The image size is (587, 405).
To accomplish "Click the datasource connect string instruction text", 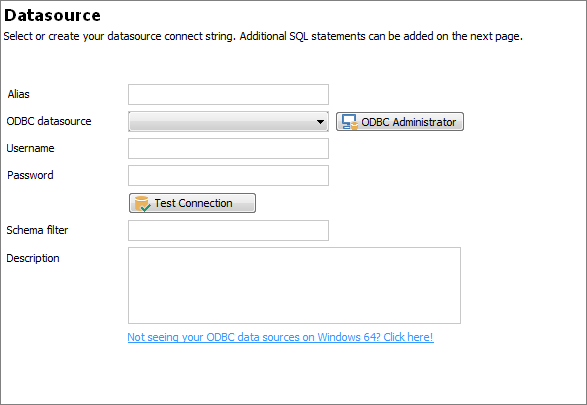I will pos(263,36).
